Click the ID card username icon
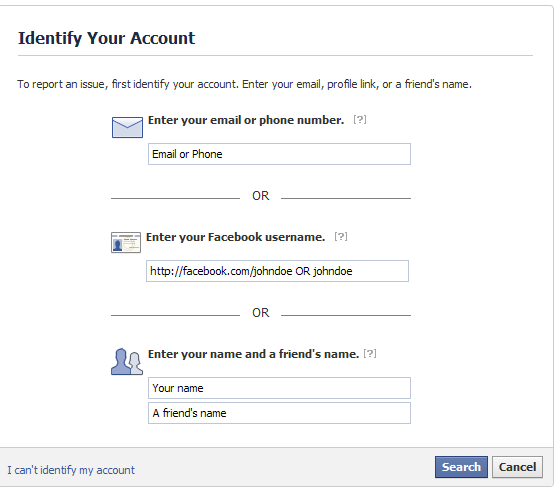Screen dimensions: 557x491 [126, 243]
